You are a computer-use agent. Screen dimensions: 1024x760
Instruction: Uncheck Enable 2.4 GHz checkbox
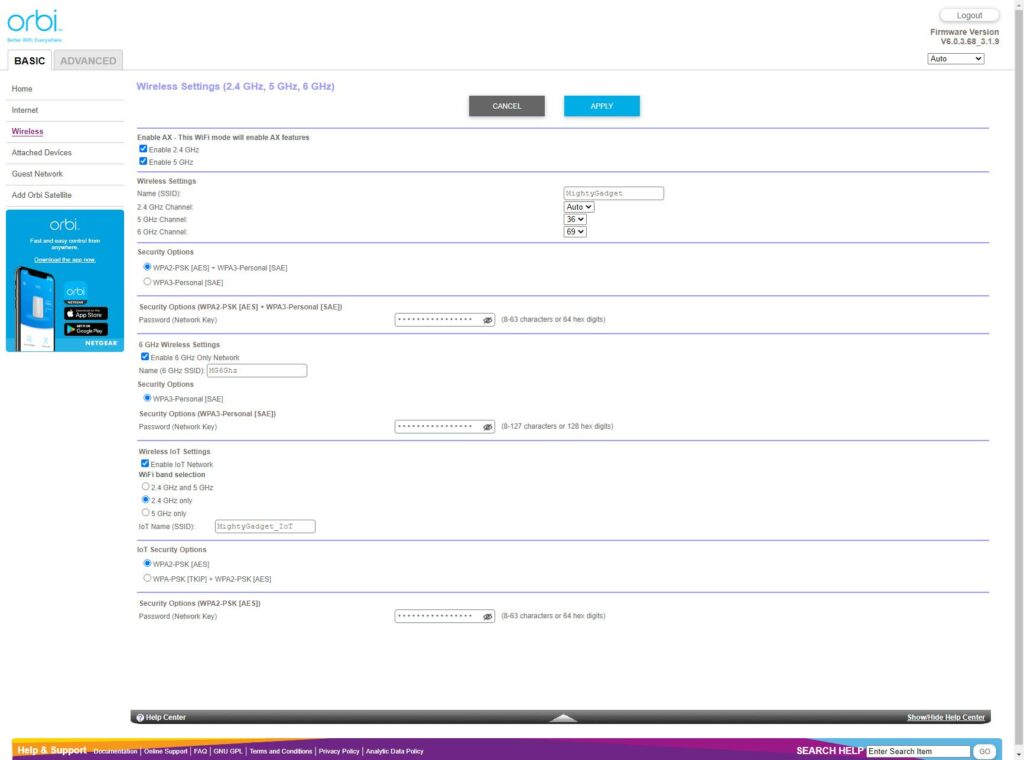coord(144,149)
